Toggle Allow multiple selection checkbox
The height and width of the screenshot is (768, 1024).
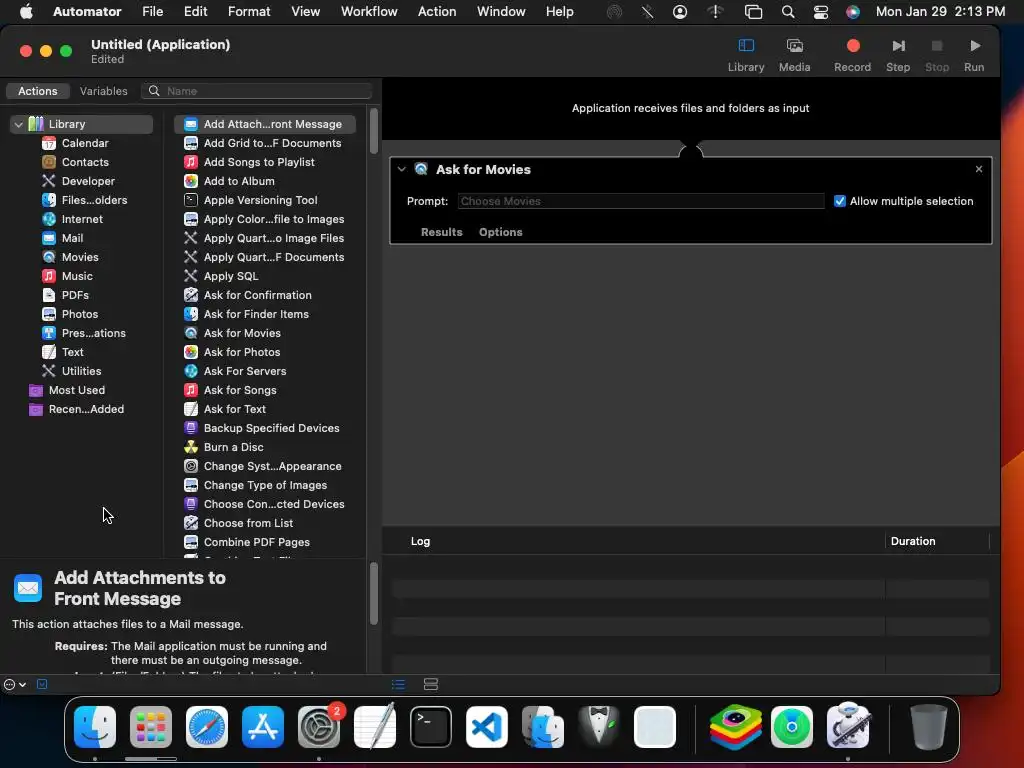(x=840, y=201)
